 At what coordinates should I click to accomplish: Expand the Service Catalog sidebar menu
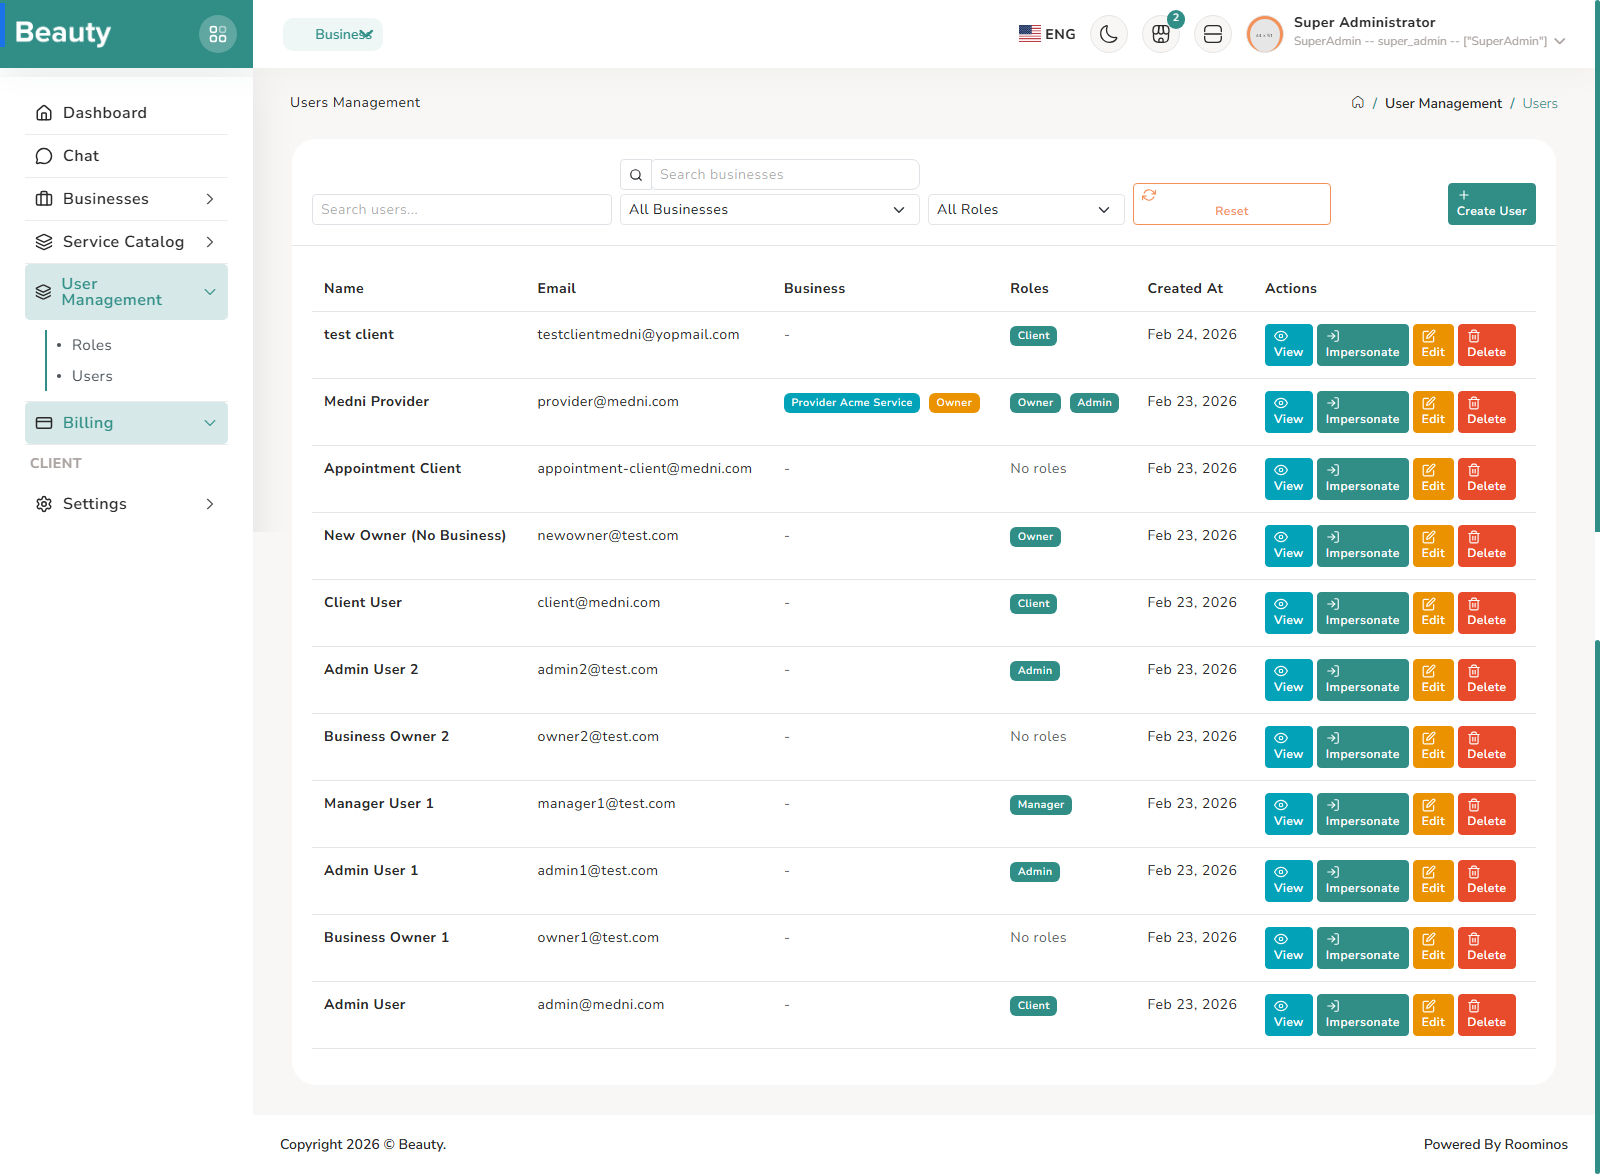[x=122, y=241]
